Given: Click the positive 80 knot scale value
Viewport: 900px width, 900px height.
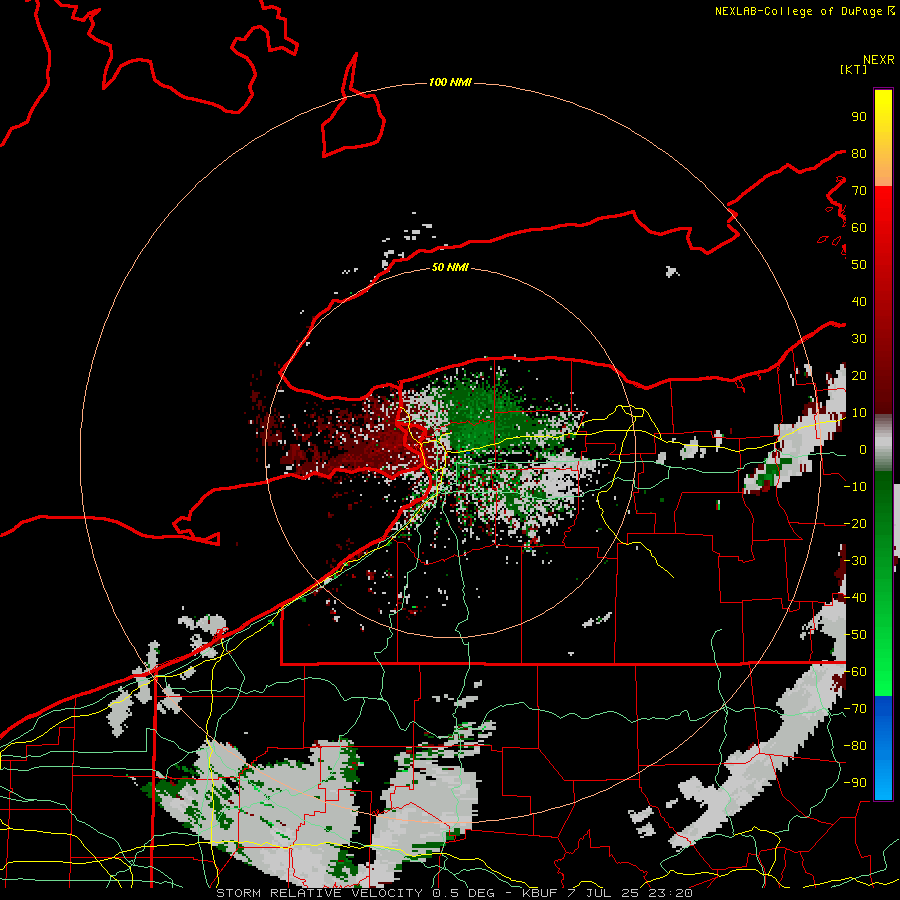Looking at the screenshot, I should pos(859,153).
